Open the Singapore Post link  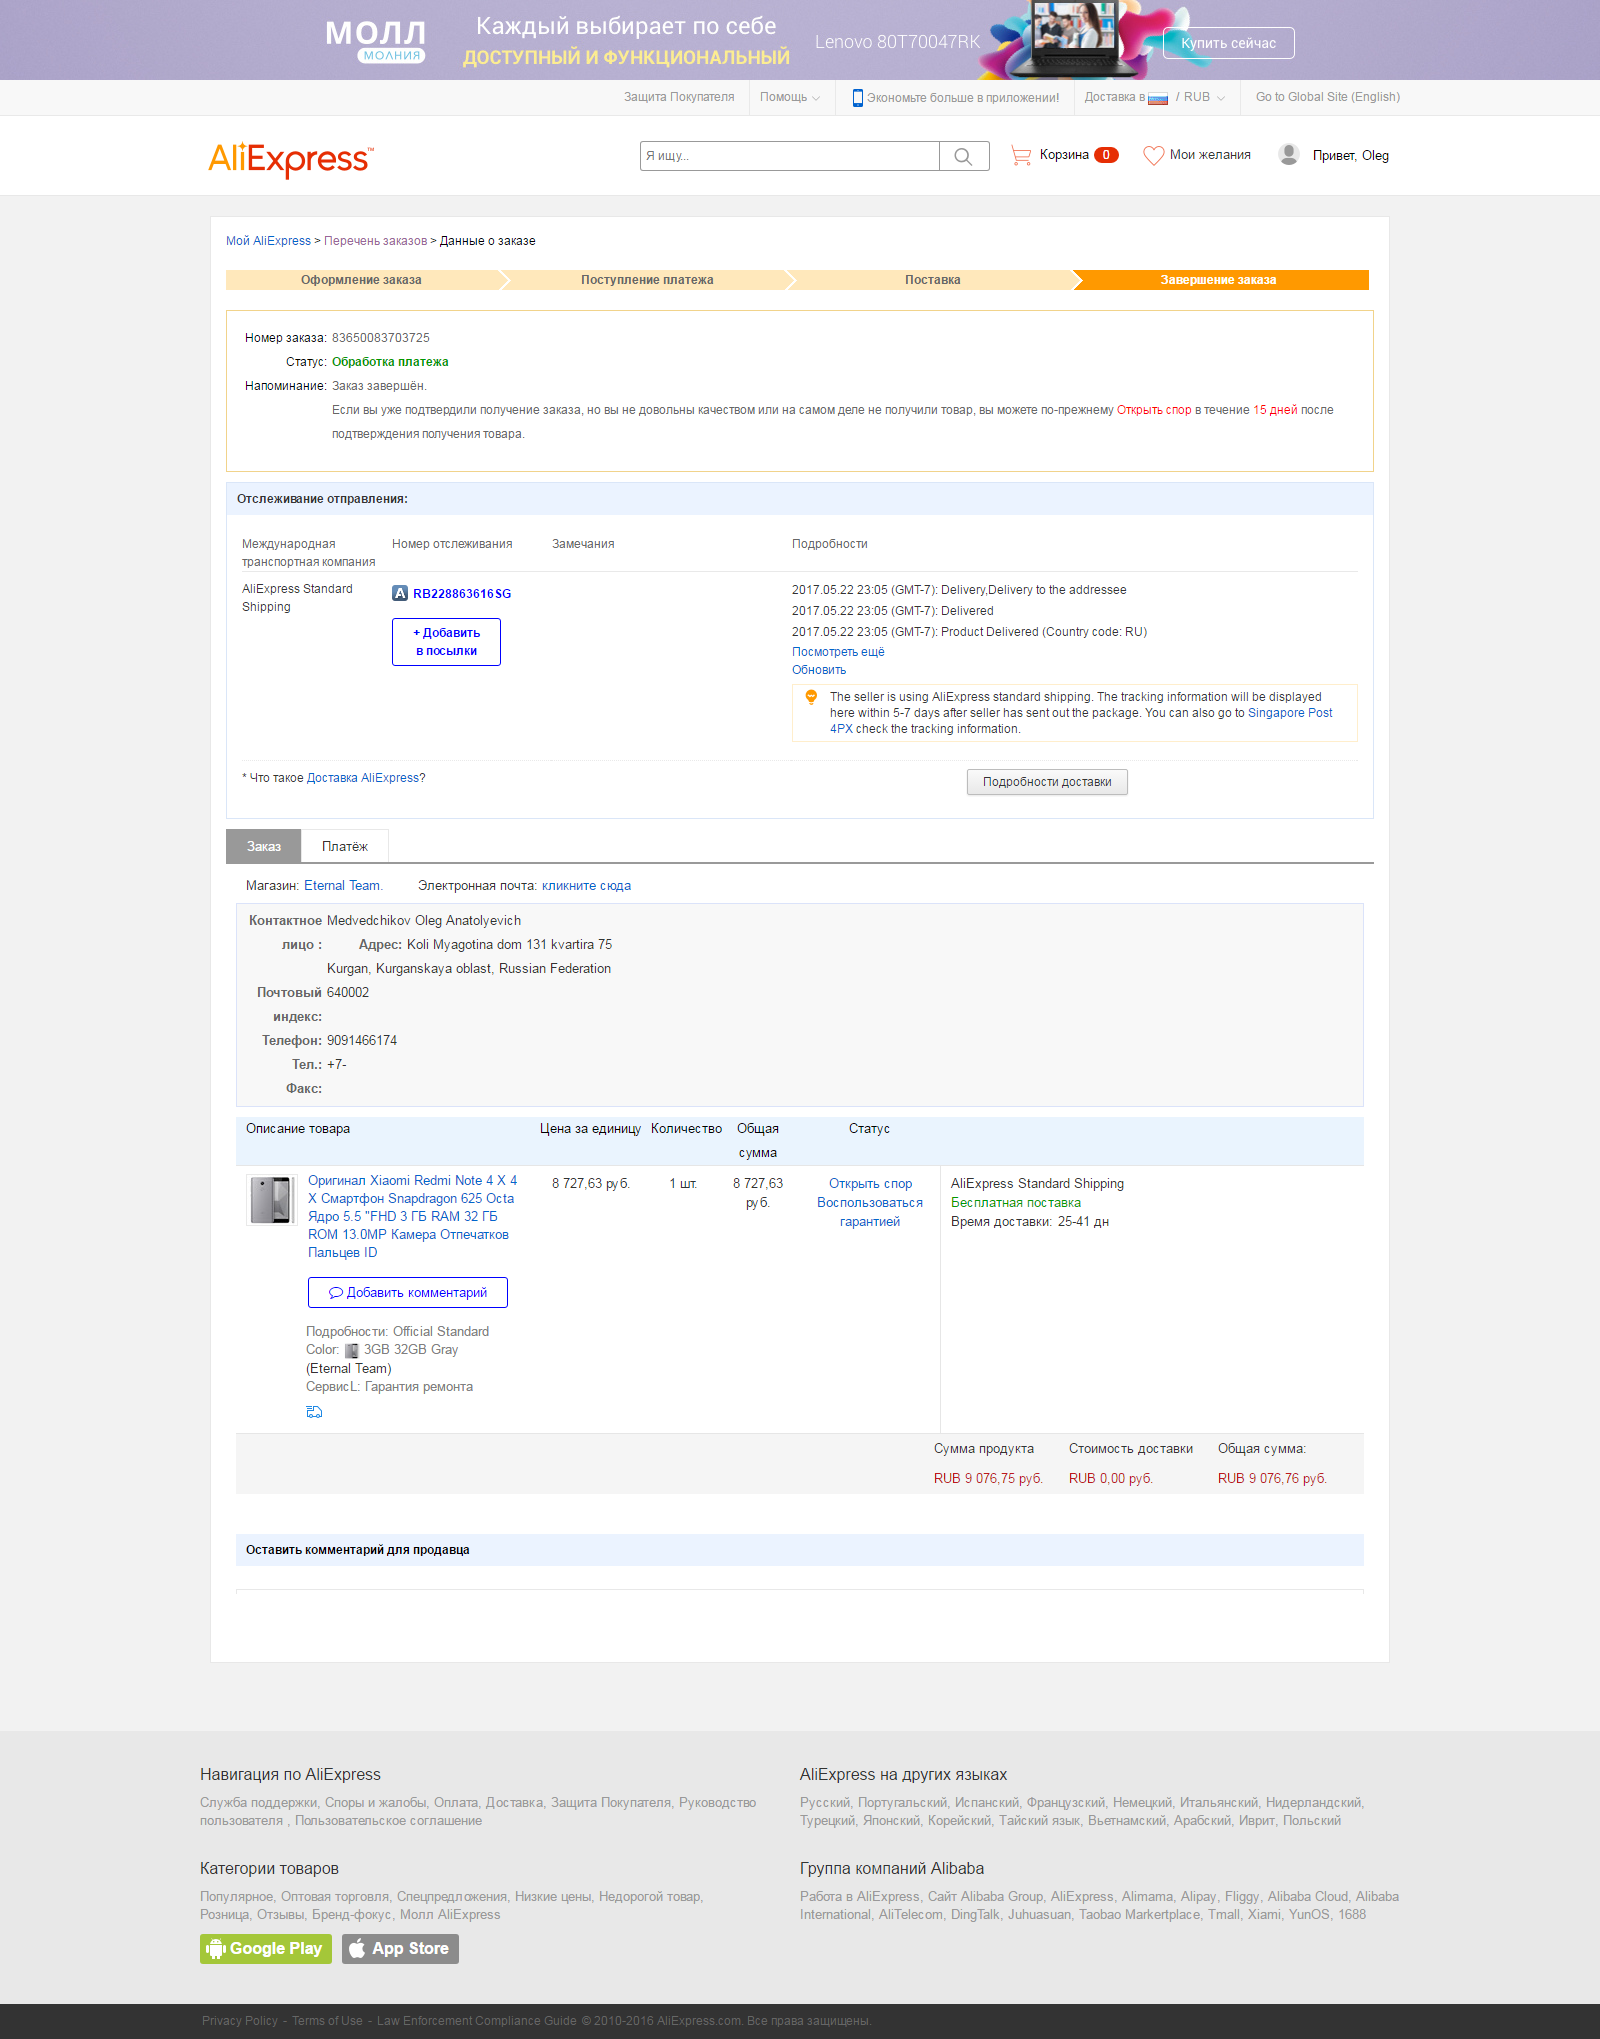(x=1290, y=713)
